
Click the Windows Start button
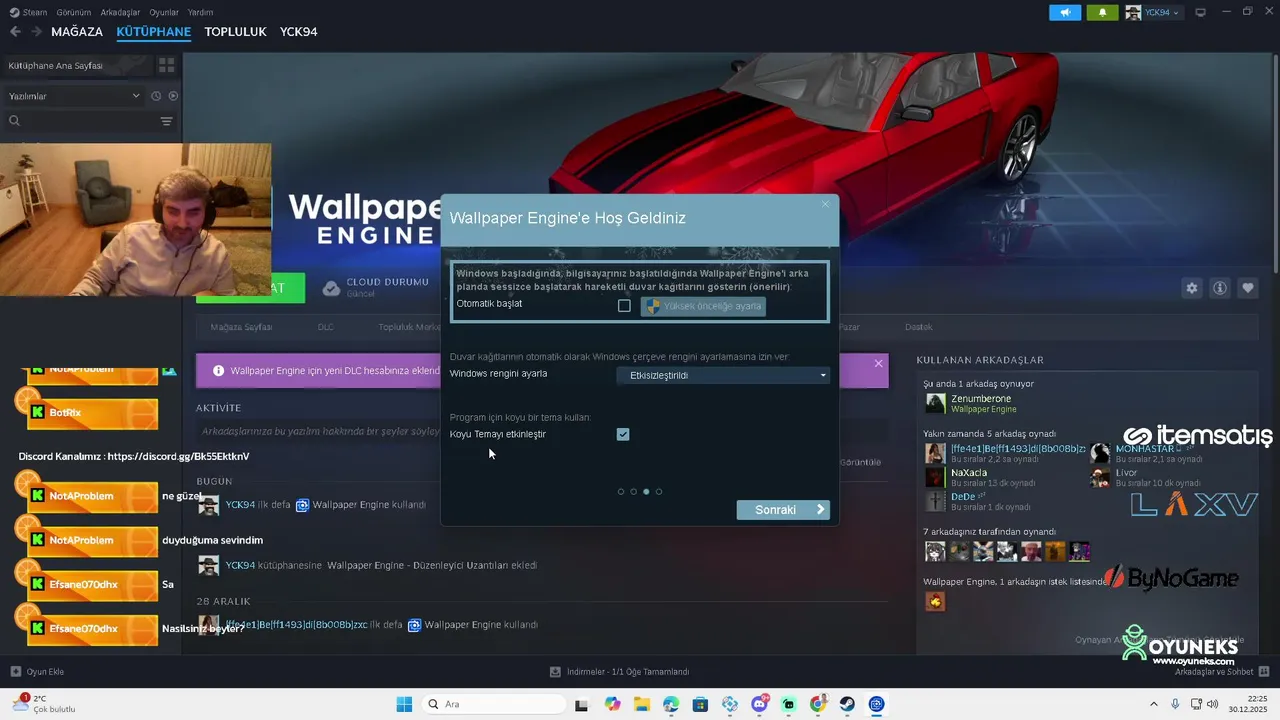404,704
